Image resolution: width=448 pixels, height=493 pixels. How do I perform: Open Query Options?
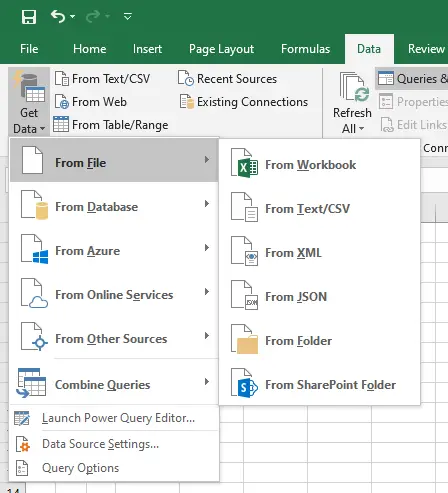[x=114, y=468]
